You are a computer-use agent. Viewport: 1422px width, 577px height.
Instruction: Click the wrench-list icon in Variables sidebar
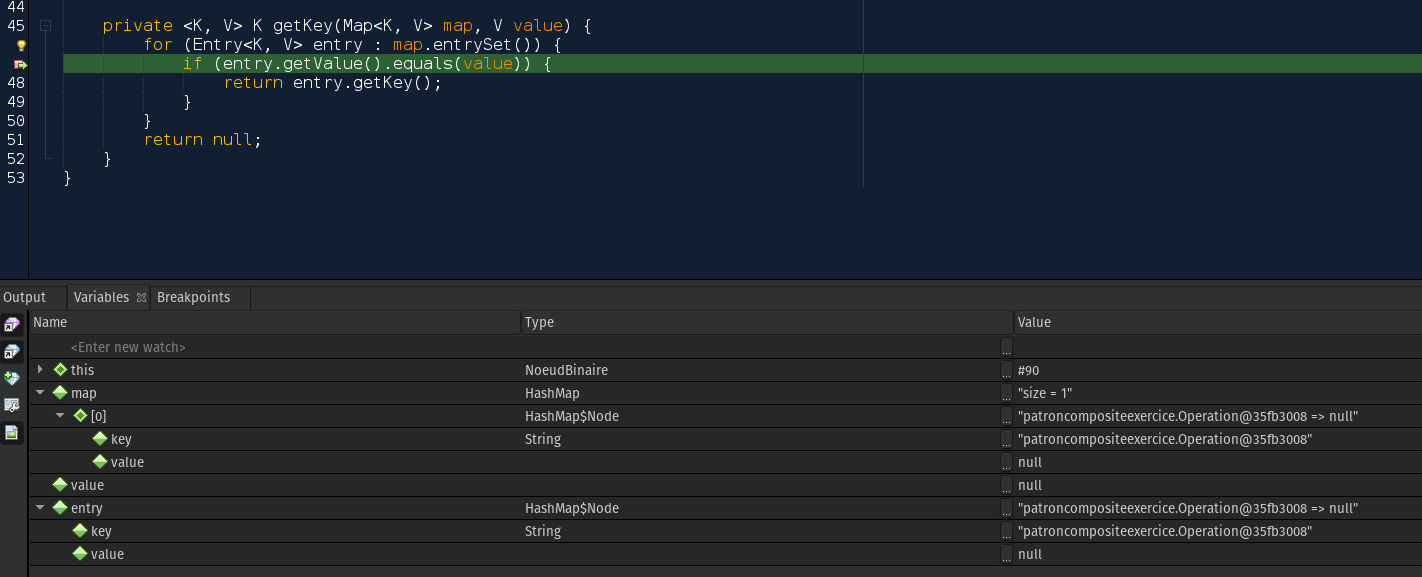tap(12, 406)
